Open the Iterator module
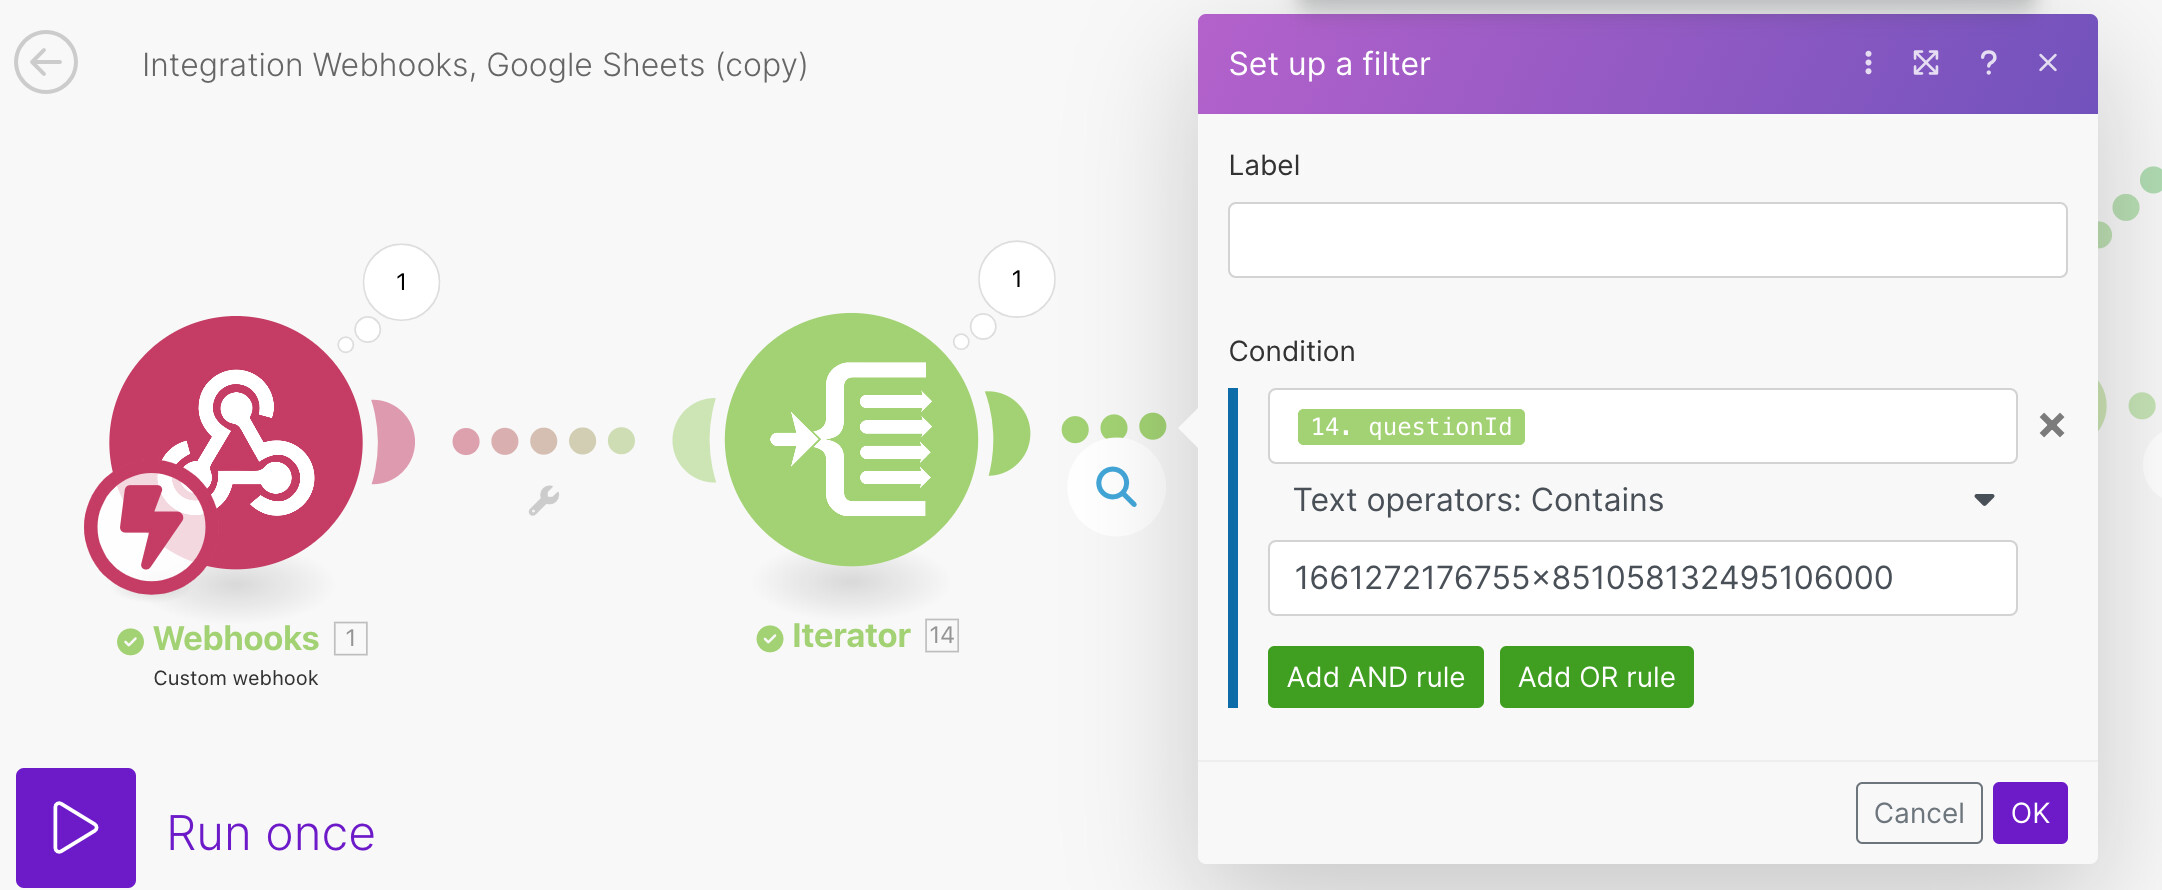 (851, 440)
